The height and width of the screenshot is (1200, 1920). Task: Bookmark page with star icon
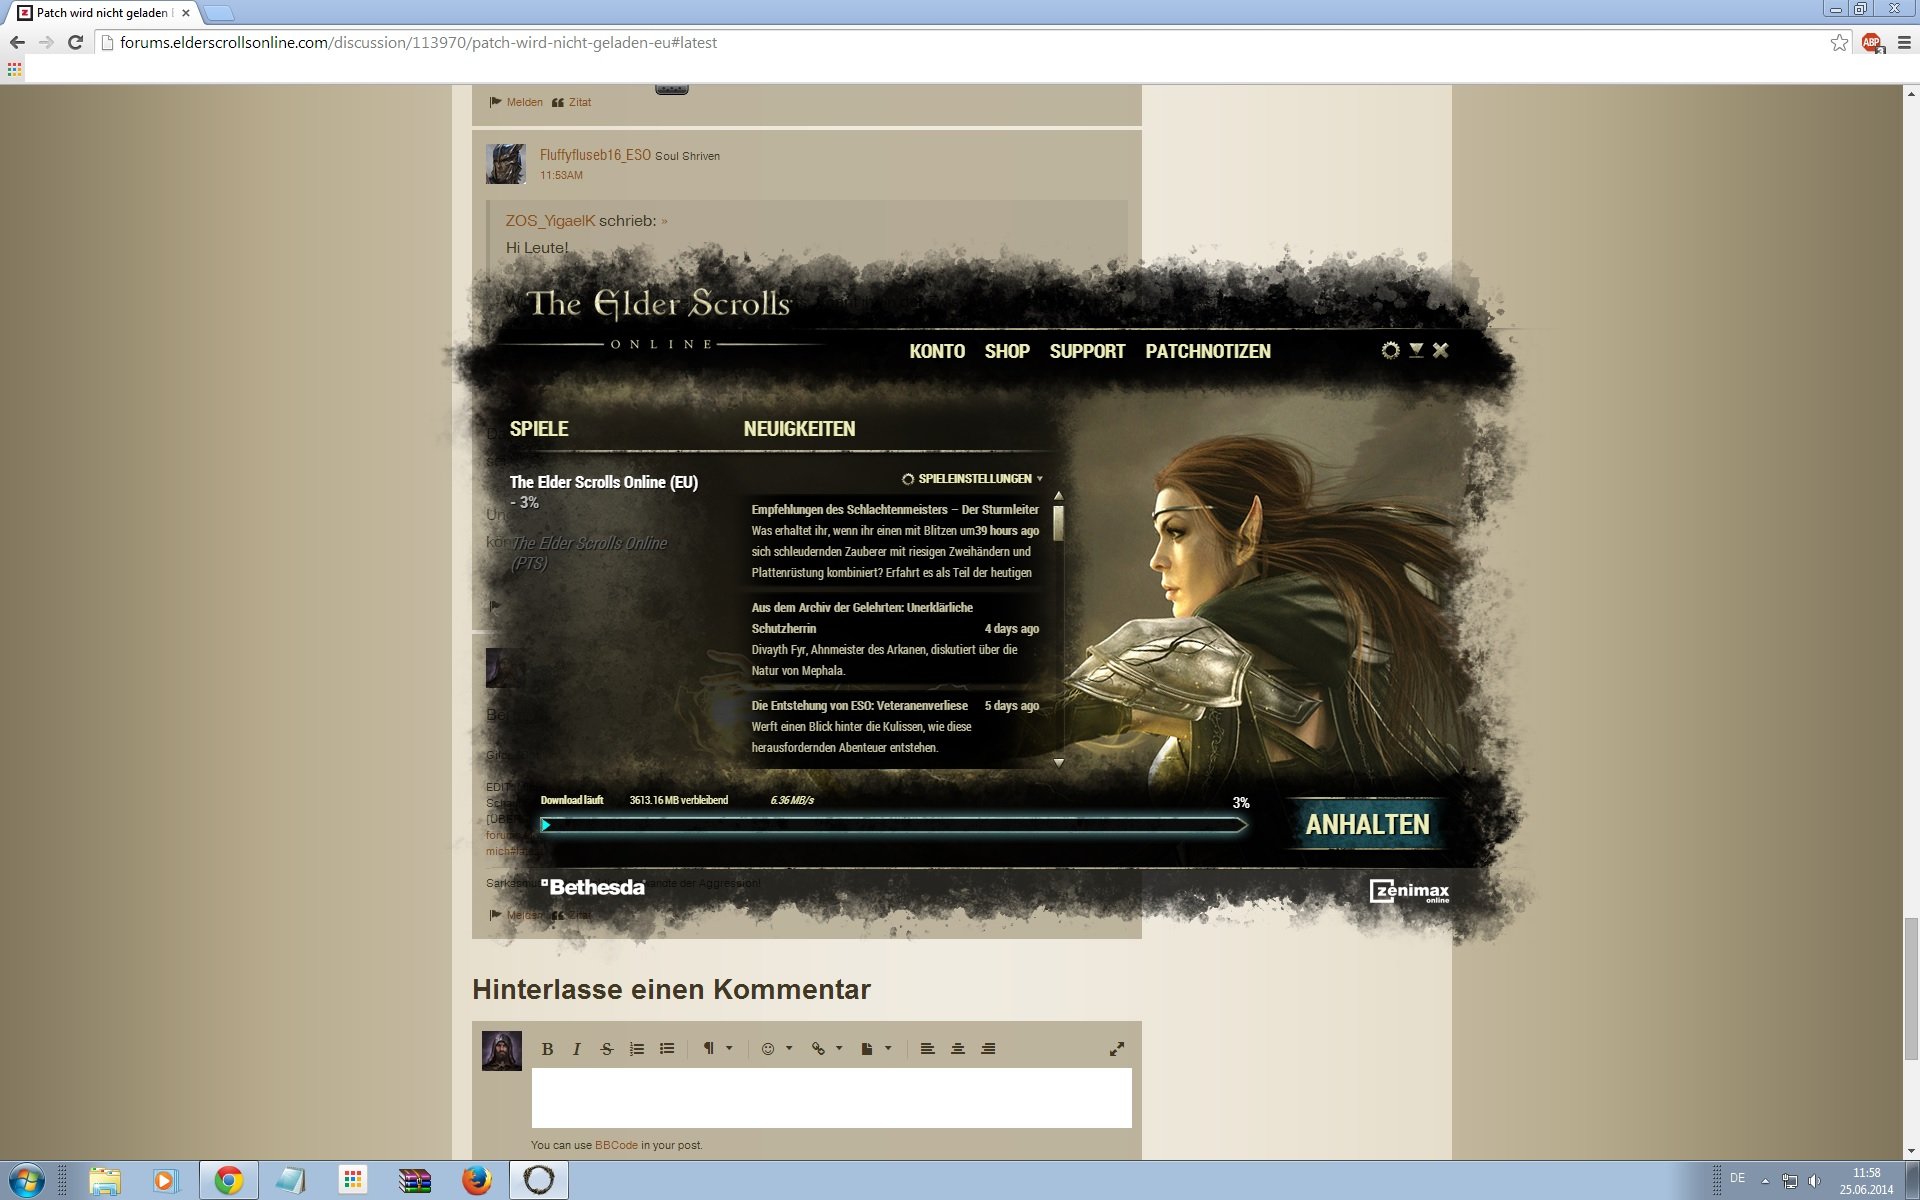pos(1838,43)
